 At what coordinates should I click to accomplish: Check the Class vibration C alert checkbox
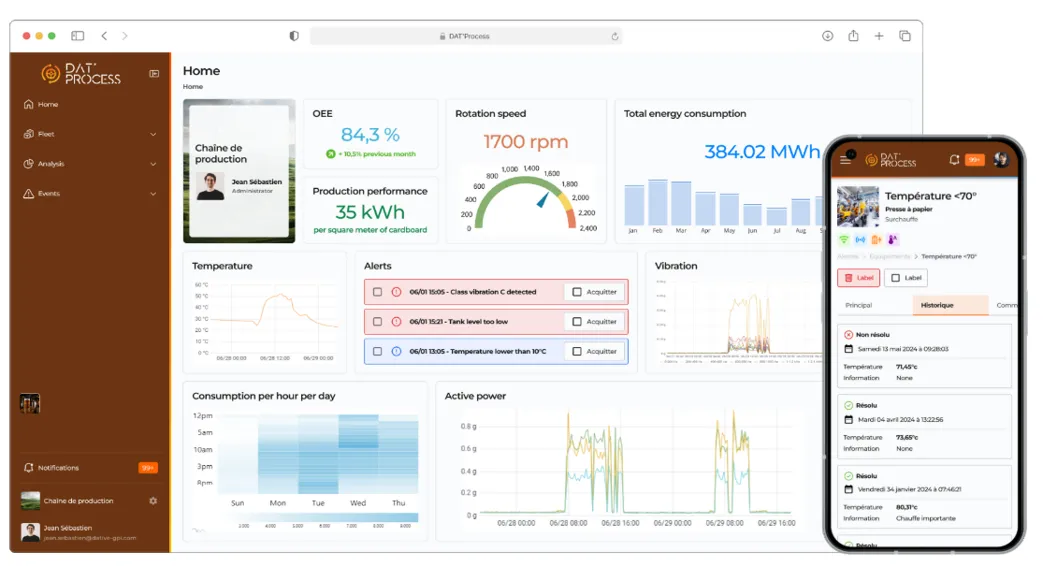[377, 292]
